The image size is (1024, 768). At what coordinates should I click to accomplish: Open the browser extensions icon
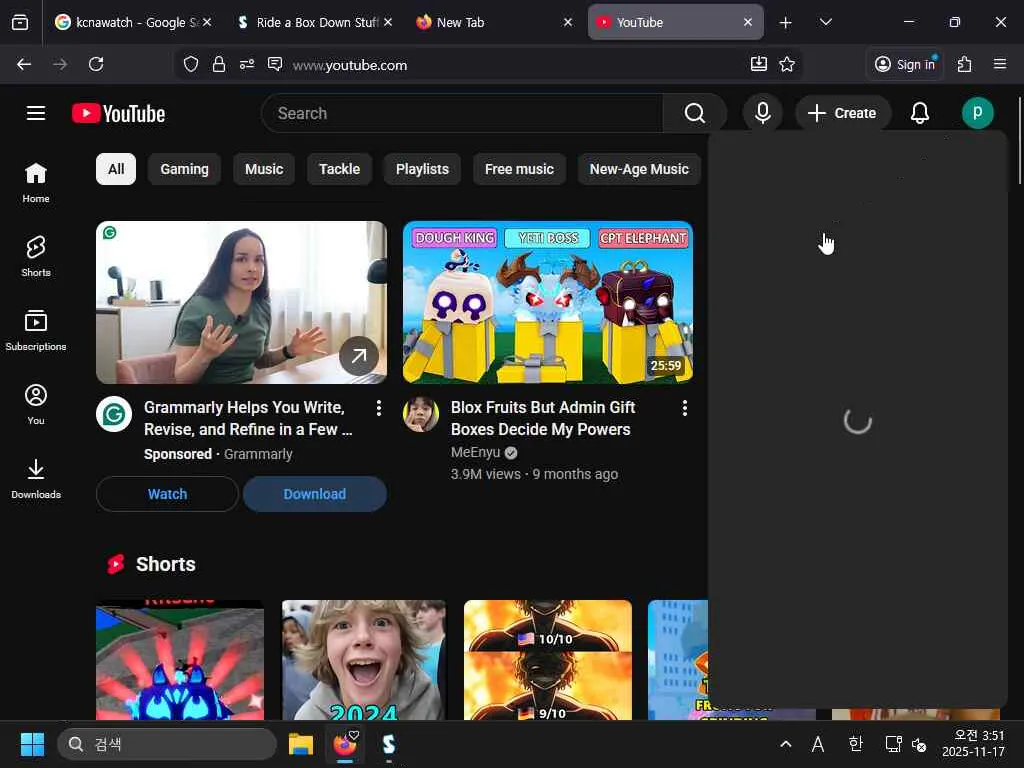click(x=965, y=64)
